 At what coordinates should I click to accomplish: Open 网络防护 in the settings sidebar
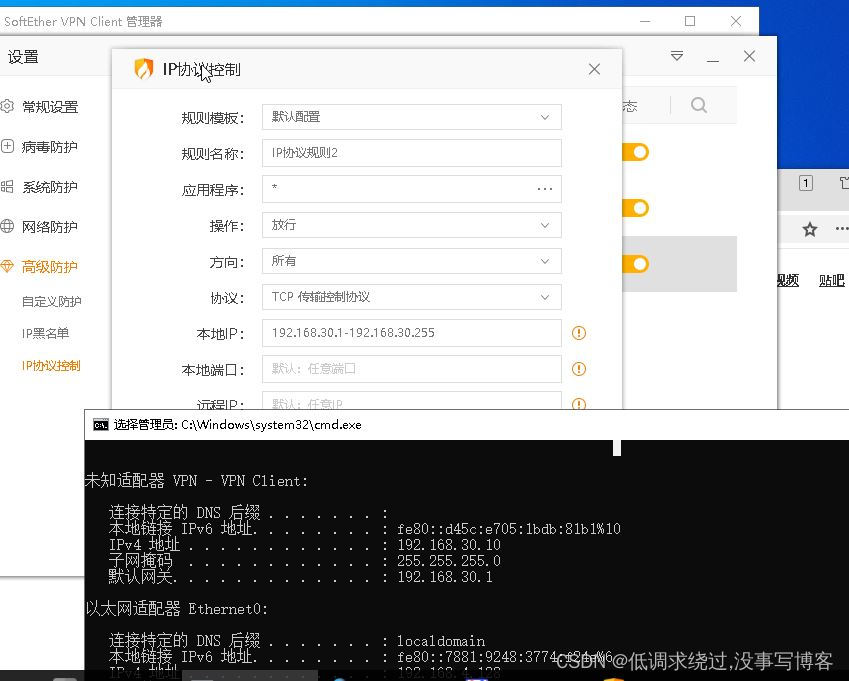click(x=50, y=227)
